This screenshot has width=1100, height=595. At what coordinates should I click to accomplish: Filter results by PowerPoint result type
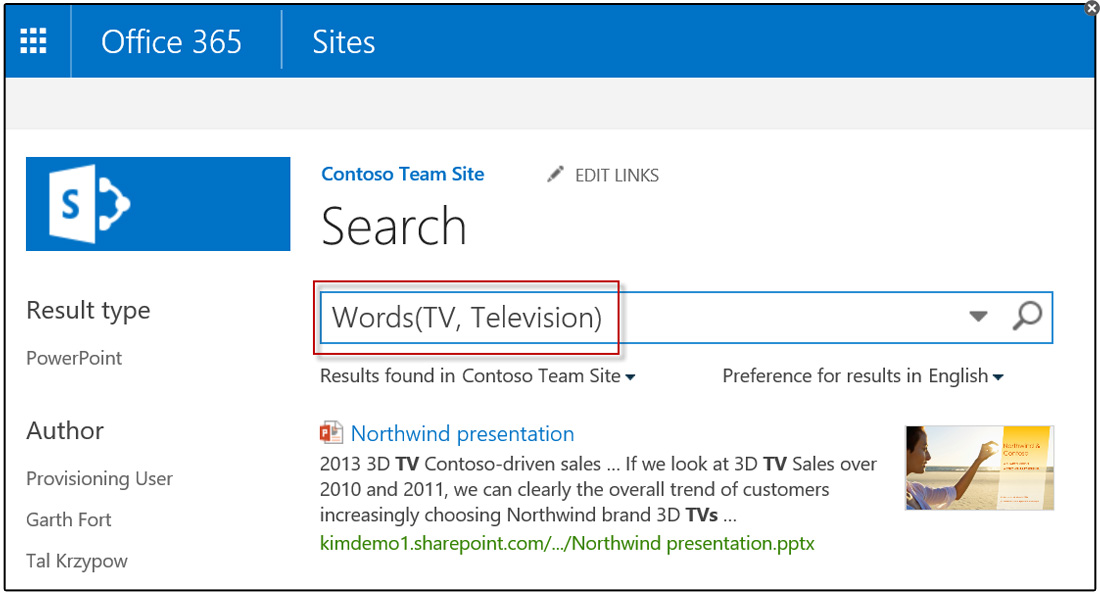[x=74, y=358]
